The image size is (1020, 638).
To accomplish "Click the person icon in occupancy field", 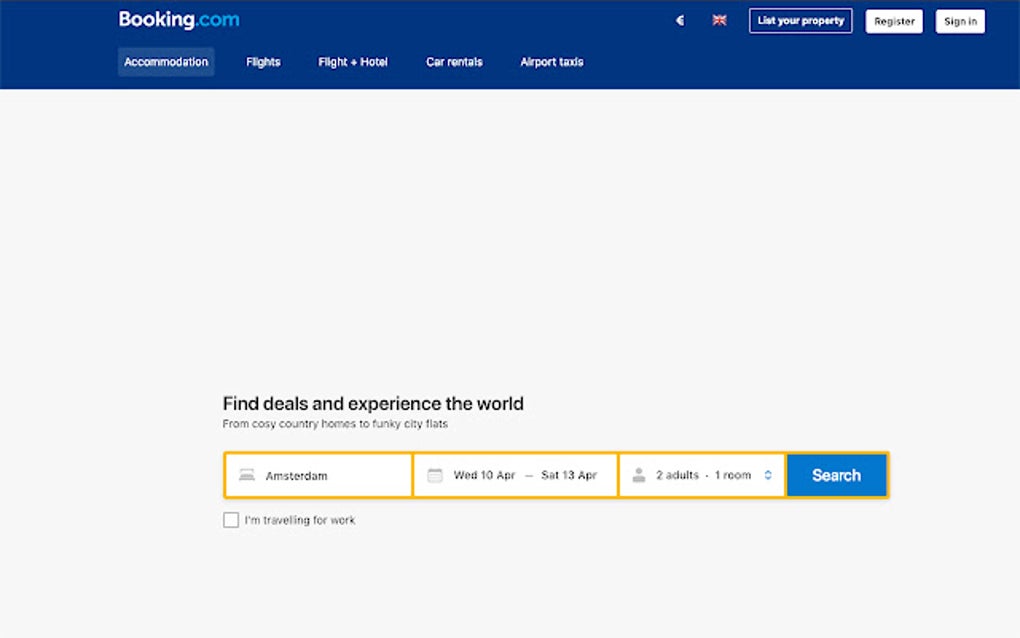I will click(638, 475).
